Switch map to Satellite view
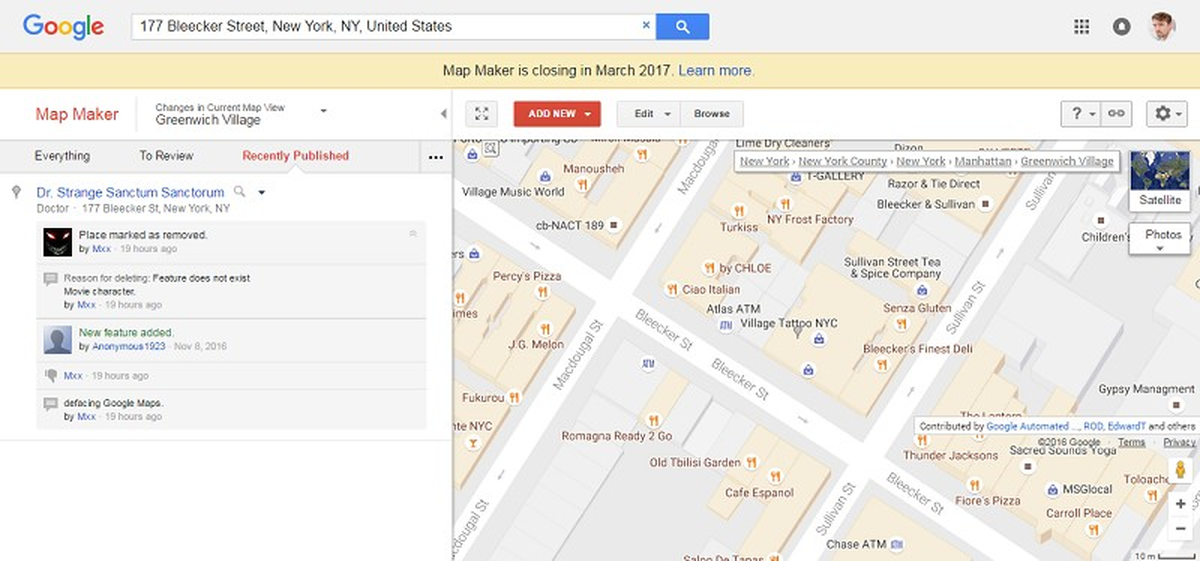Screen dimensions: 1200x561 point(1160,180)
